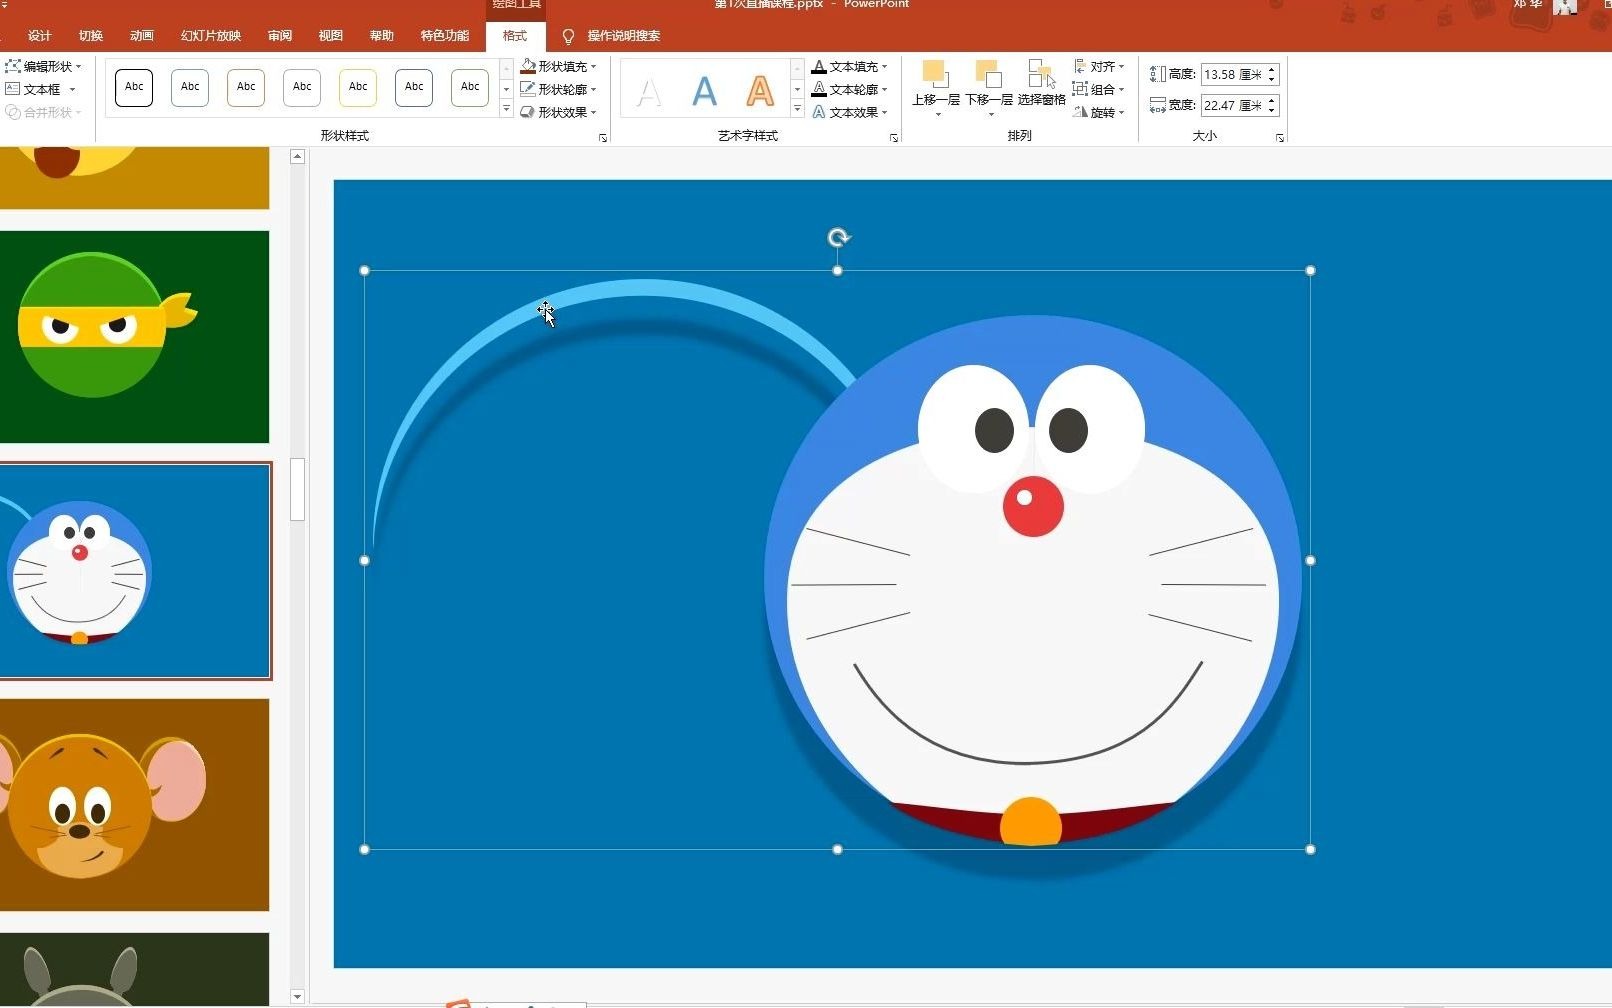Expand the WordArt styles gallery
This screenshot has height=1008, width=1612.
(797, 109)
